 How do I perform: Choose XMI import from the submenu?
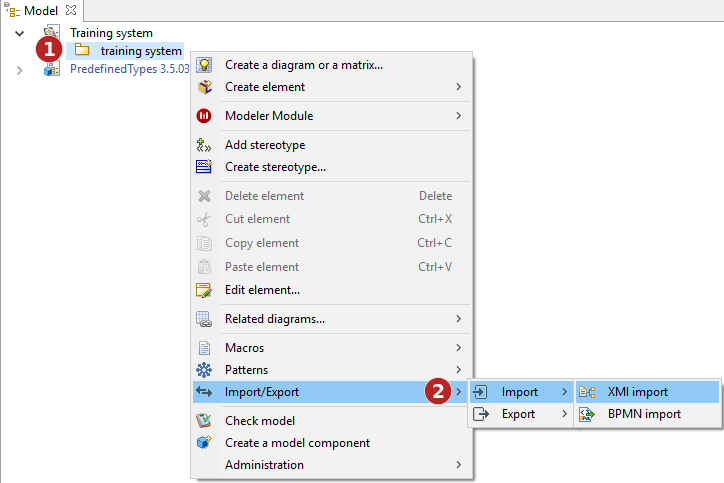click(637, 392)
